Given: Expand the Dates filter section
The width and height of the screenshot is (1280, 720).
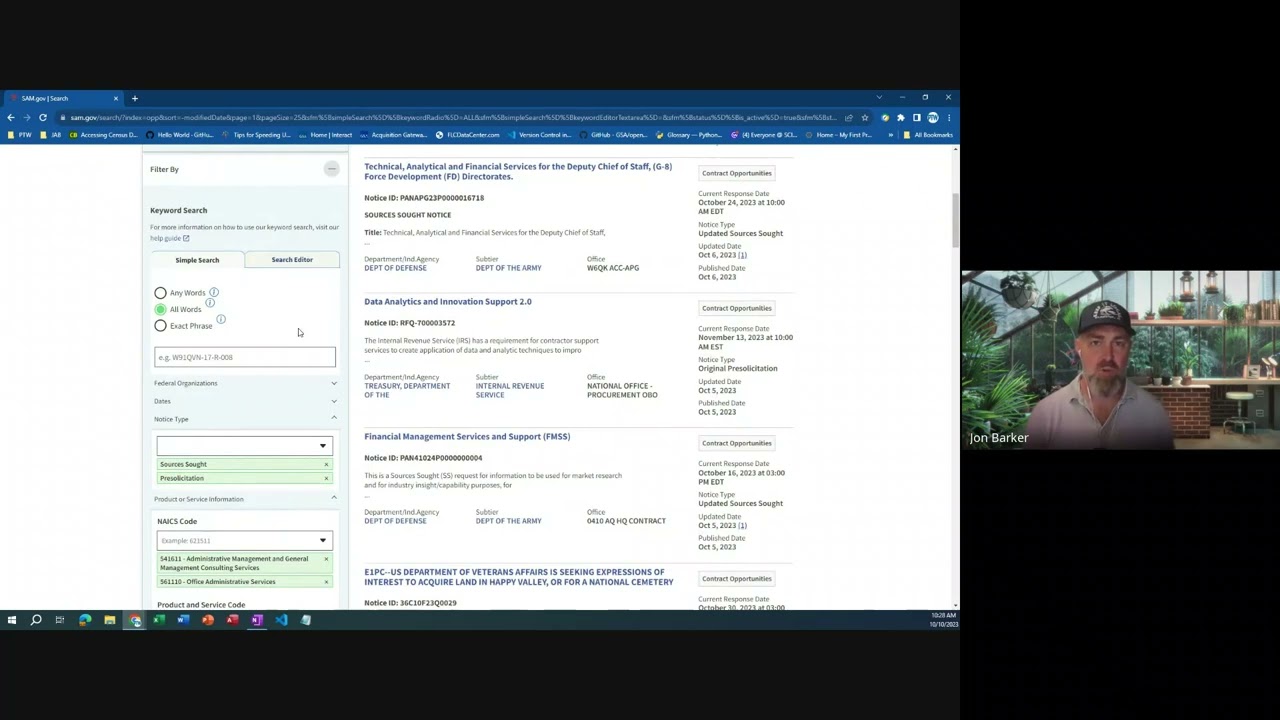Looking at the screenshot, I should 245,401.
